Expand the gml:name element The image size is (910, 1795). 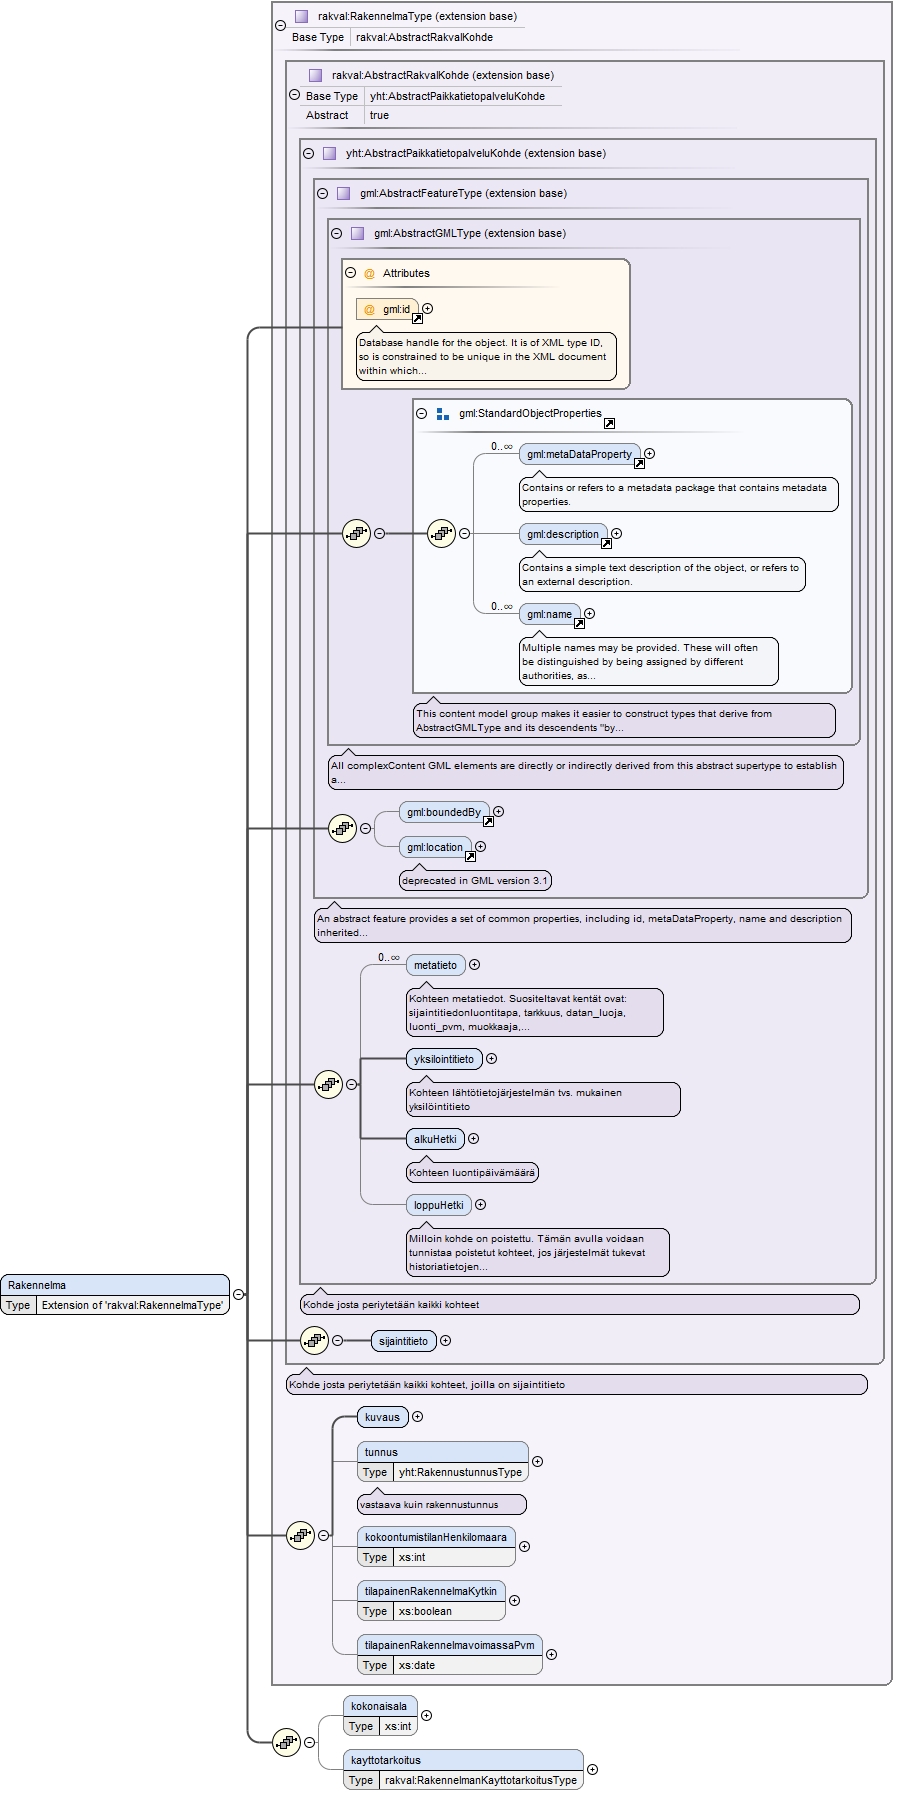(590, 613)
